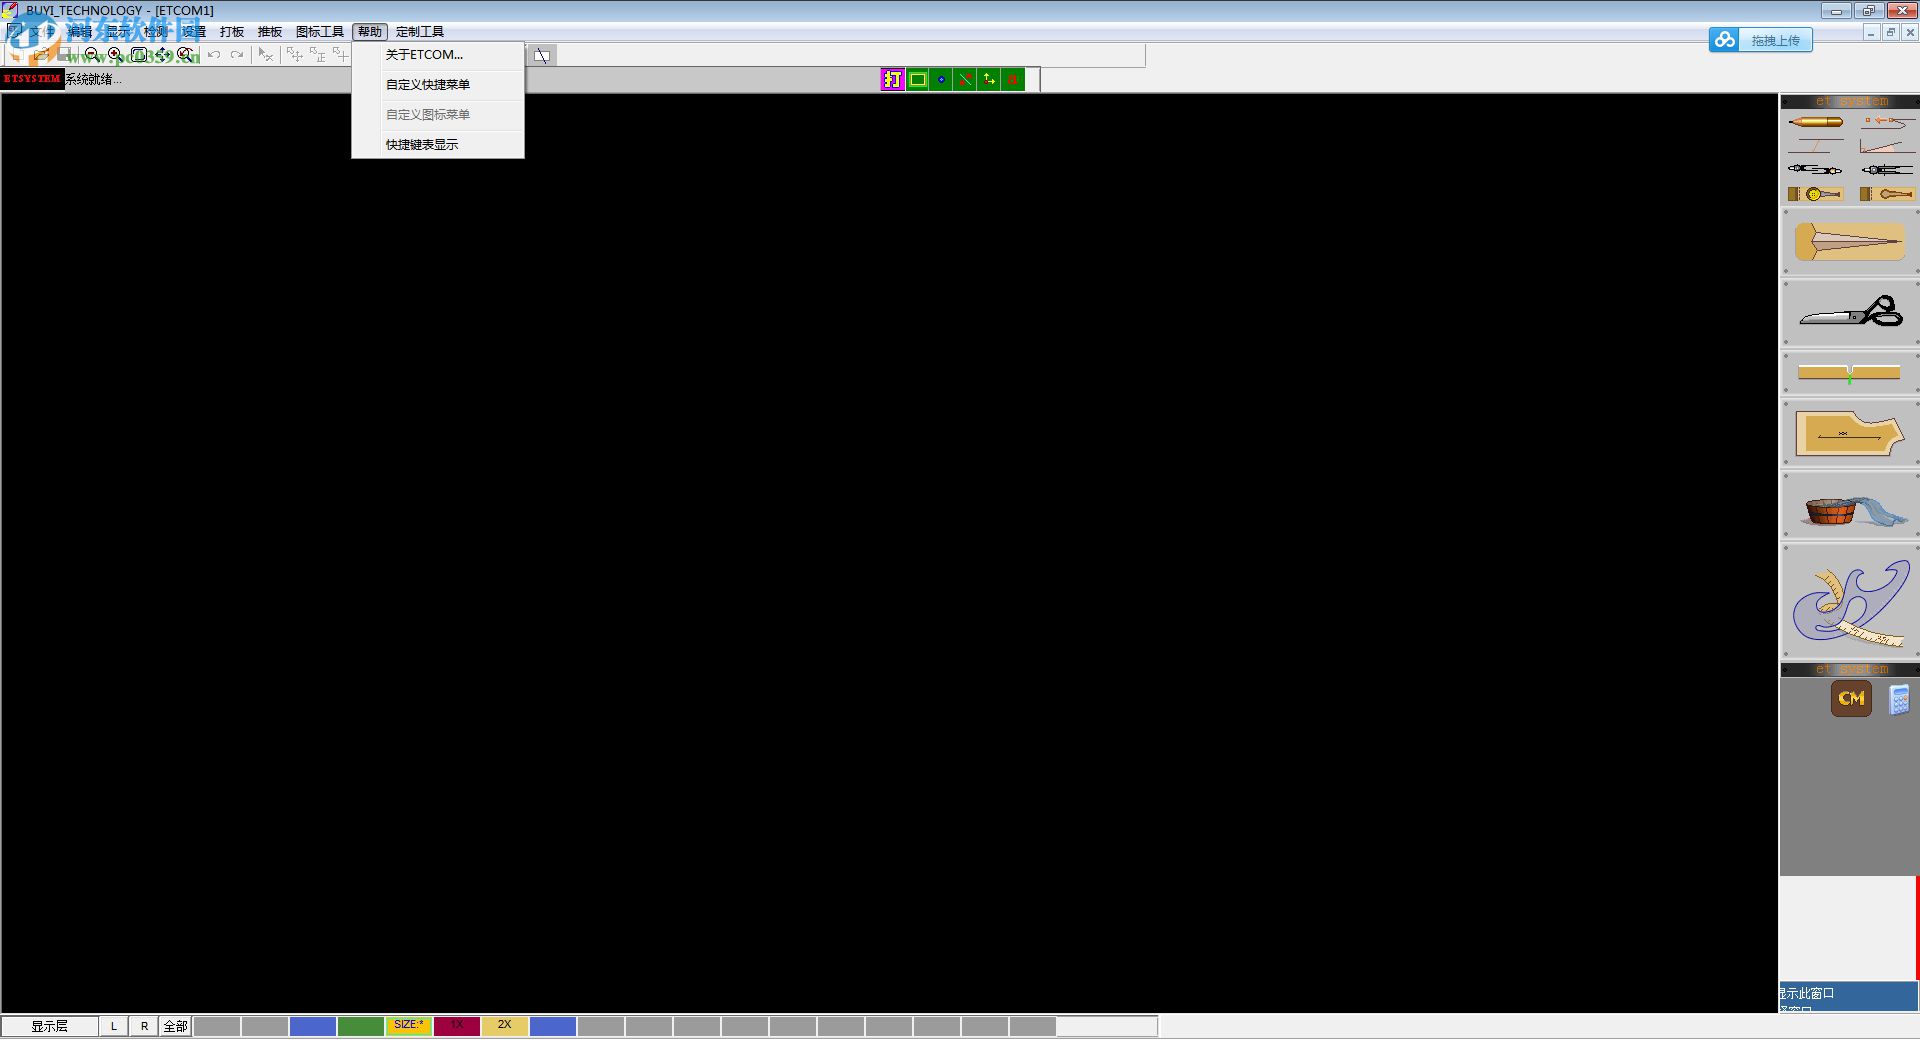The height and width of the screenshot is (1040, 1920).
Task: Close the 帮助 menu
Action: (370, 32)
